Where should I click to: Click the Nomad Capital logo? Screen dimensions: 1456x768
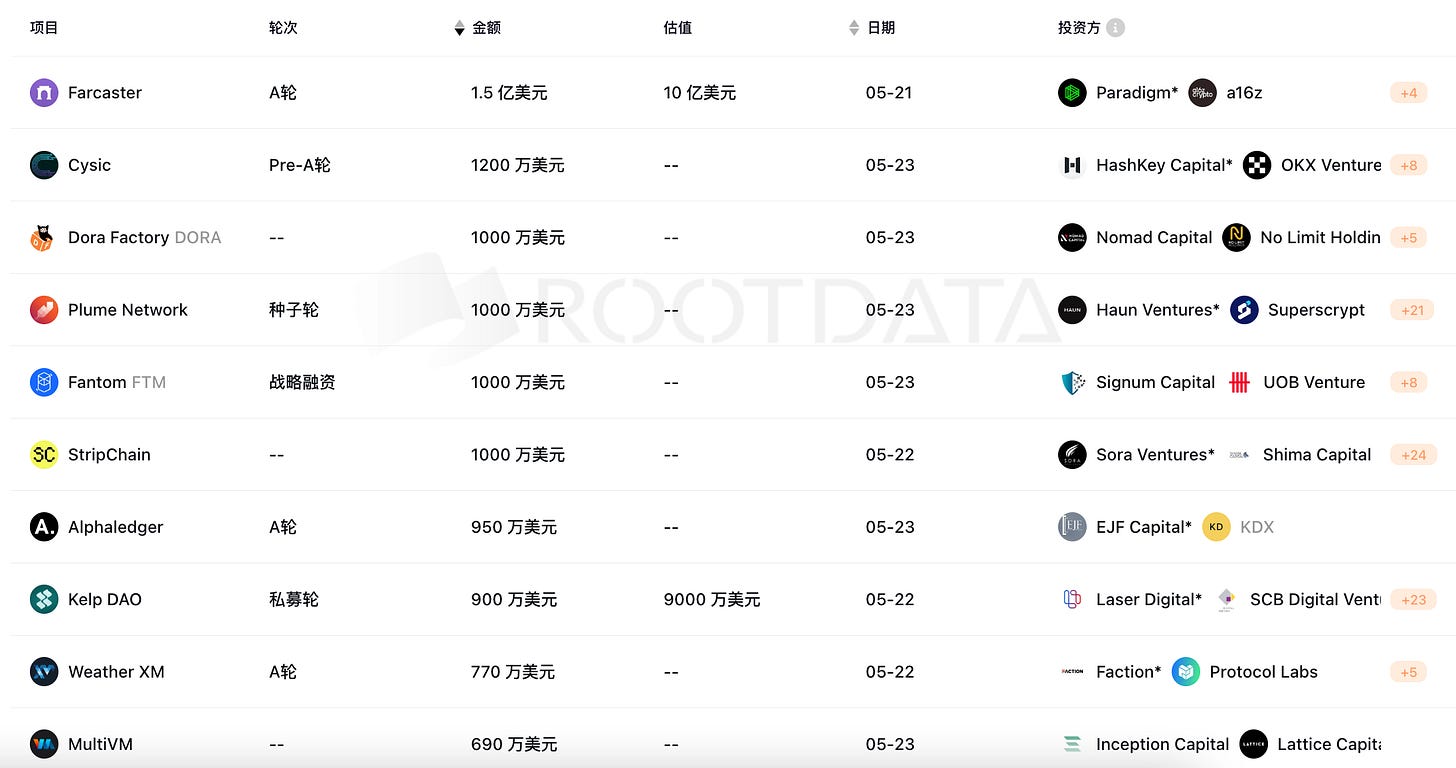click(1072, 238)
